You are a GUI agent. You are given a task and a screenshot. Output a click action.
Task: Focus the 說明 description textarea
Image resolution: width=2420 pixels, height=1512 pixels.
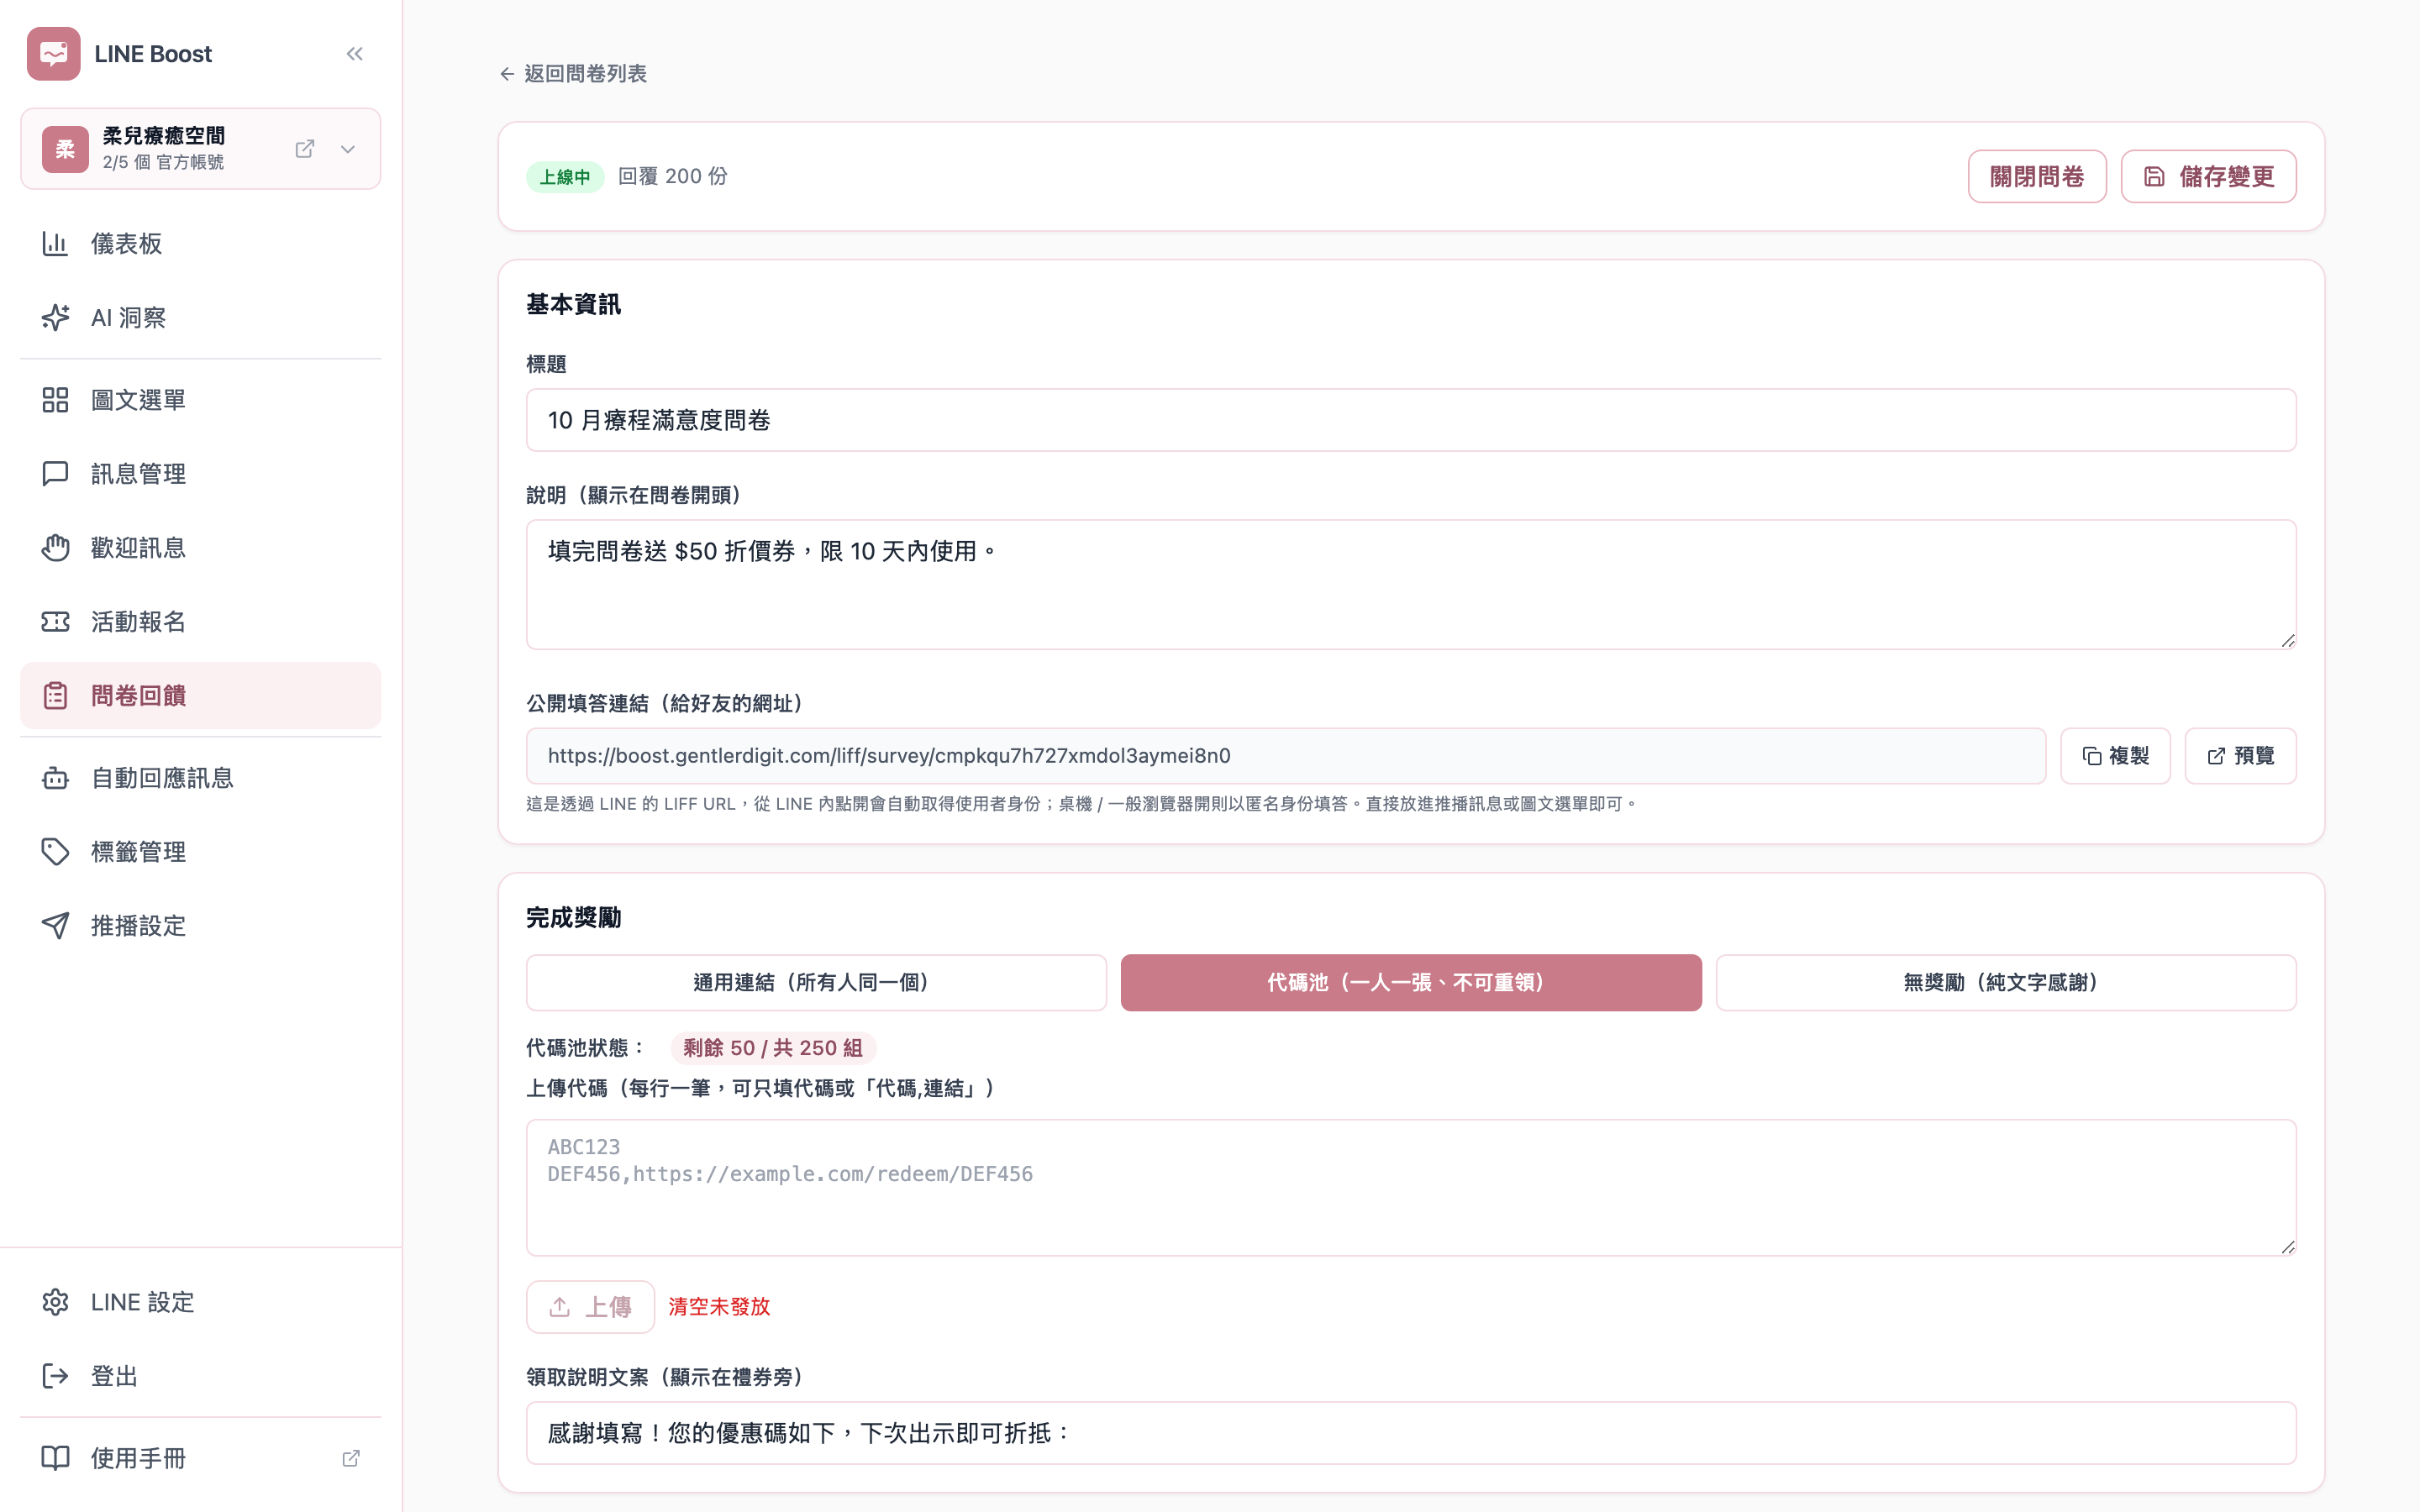1411,584
